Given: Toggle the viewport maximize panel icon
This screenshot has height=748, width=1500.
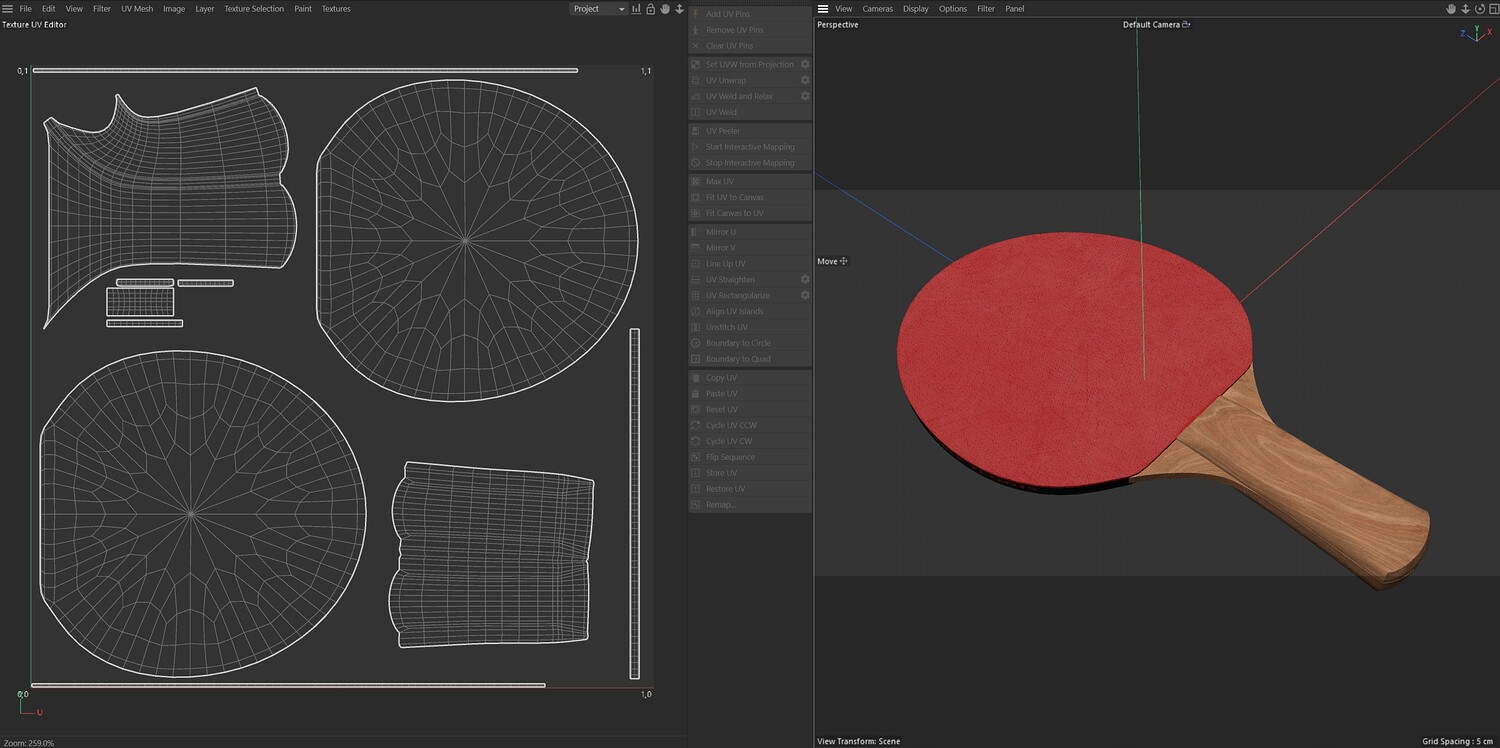Looking at the screenshot, I should pyautogui.click(x=1493, y=9).
